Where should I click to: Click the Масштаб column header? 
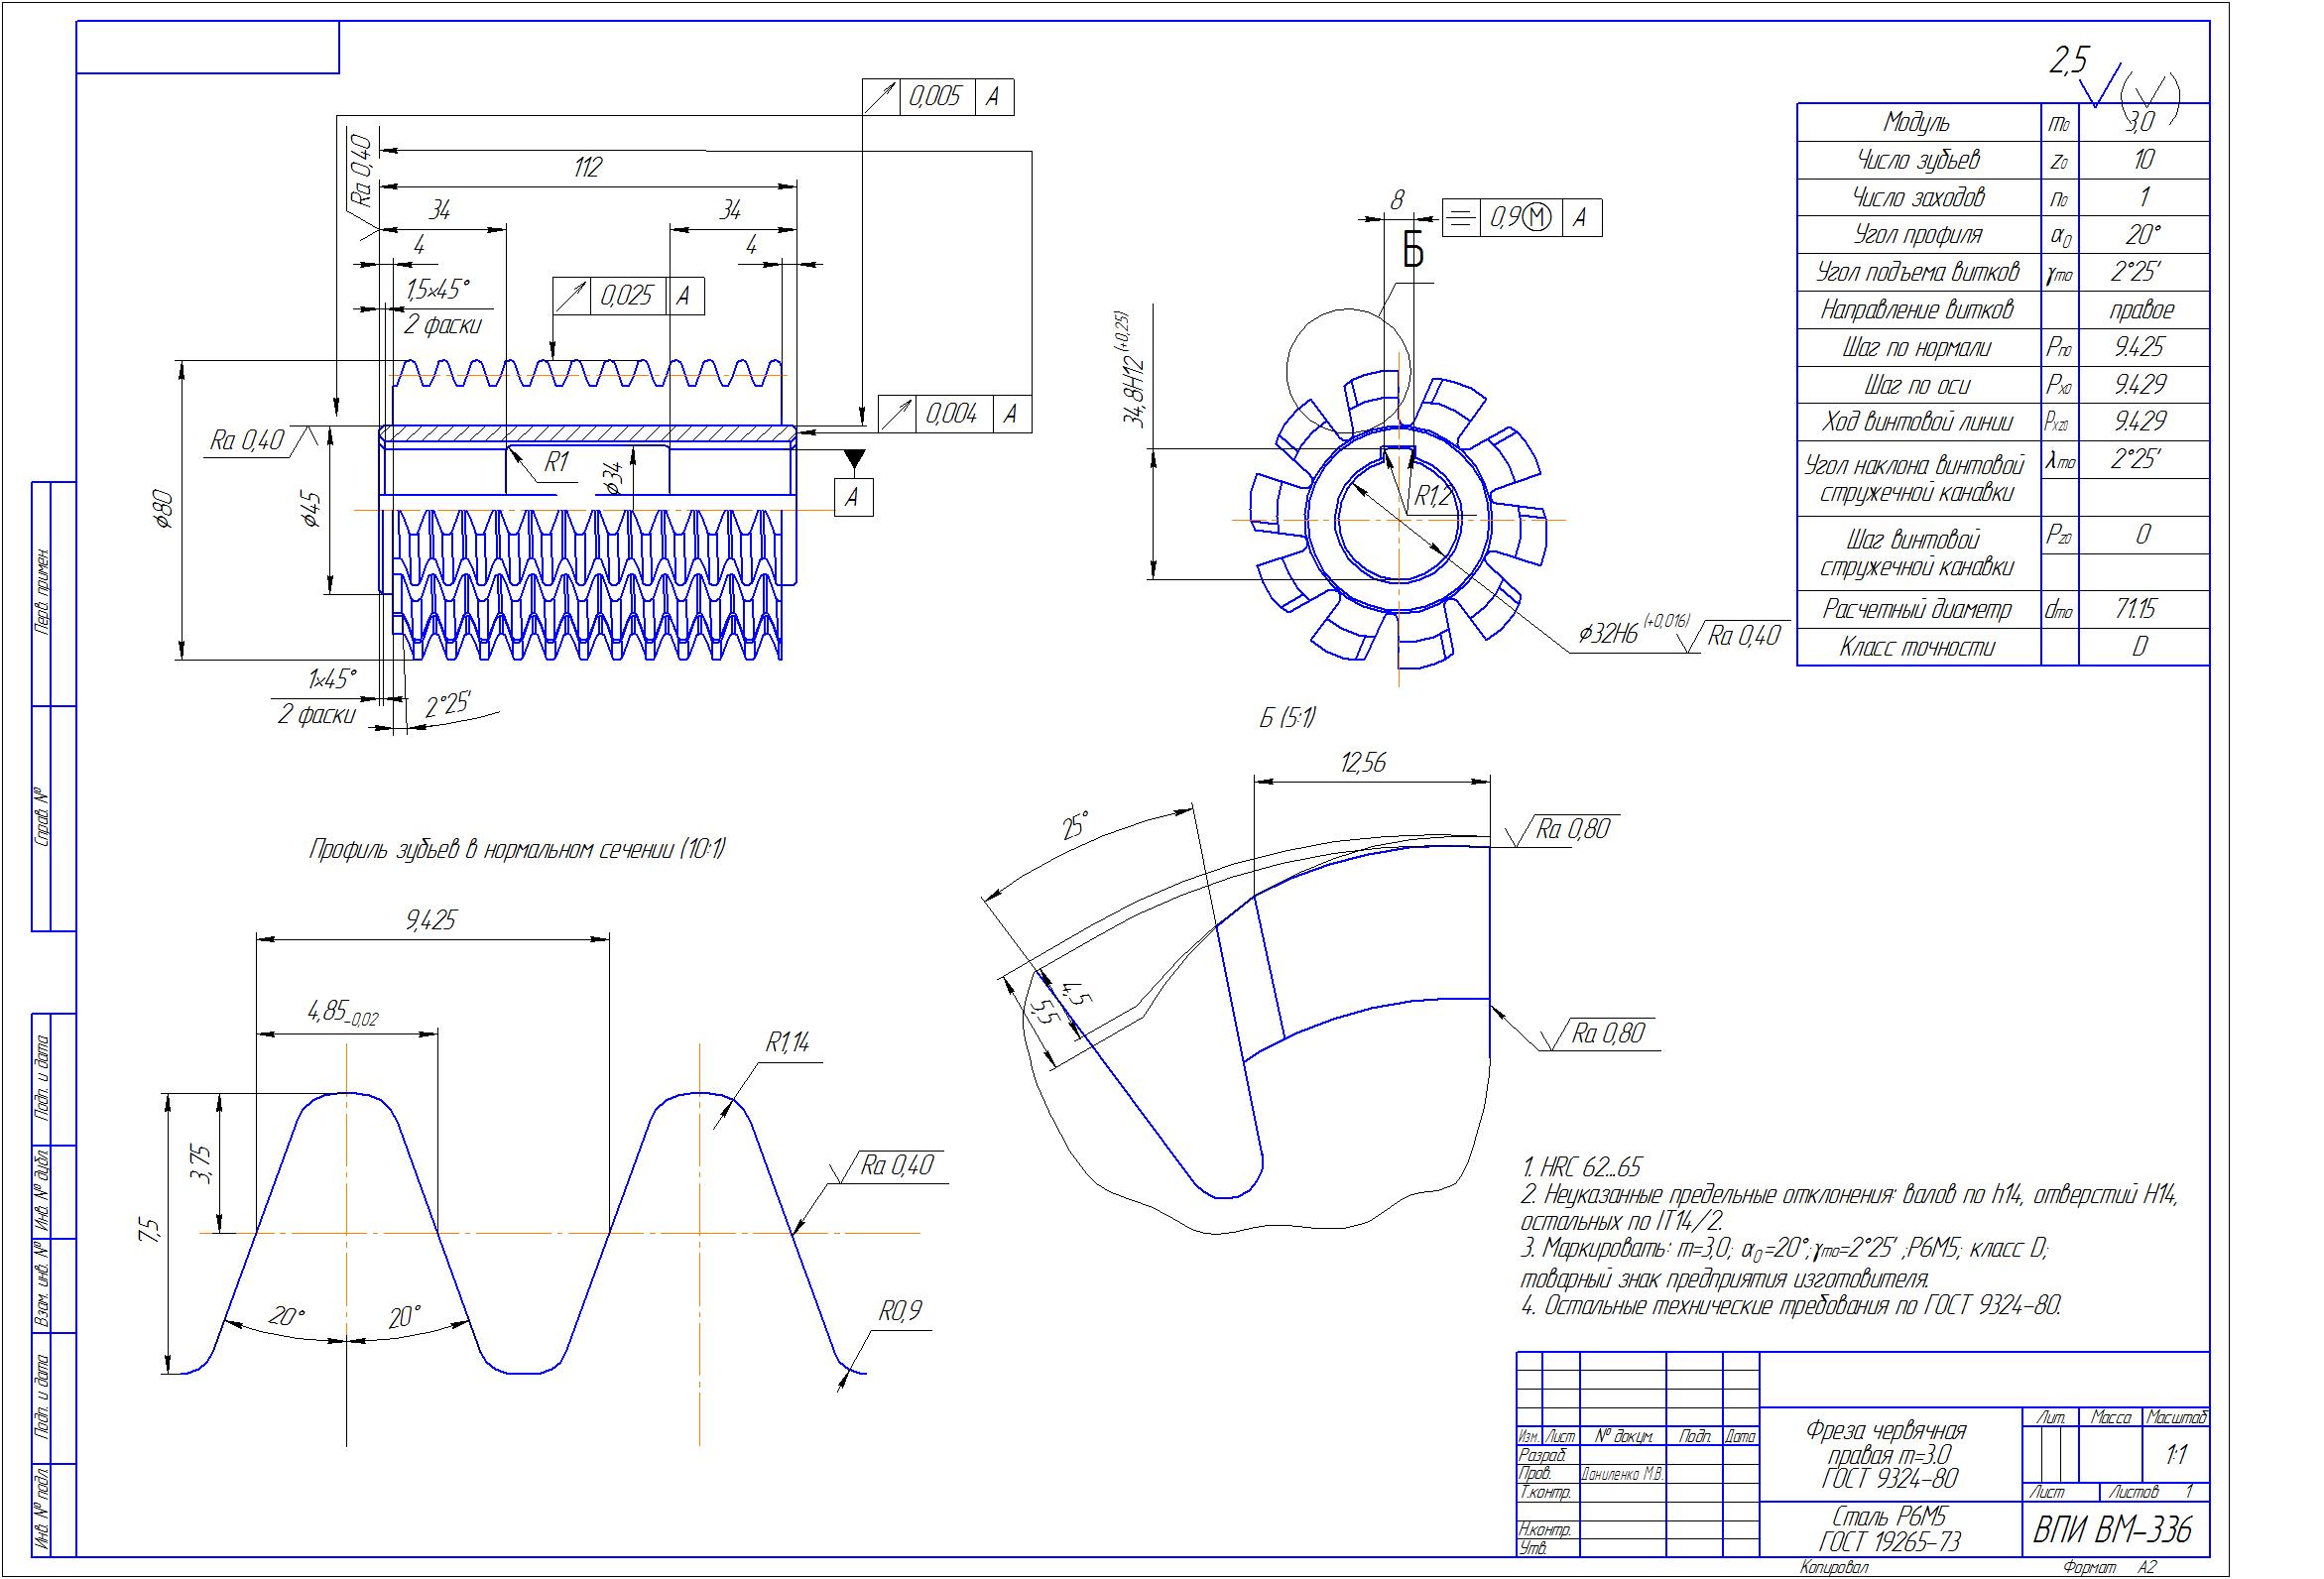coord(2177,1418)
